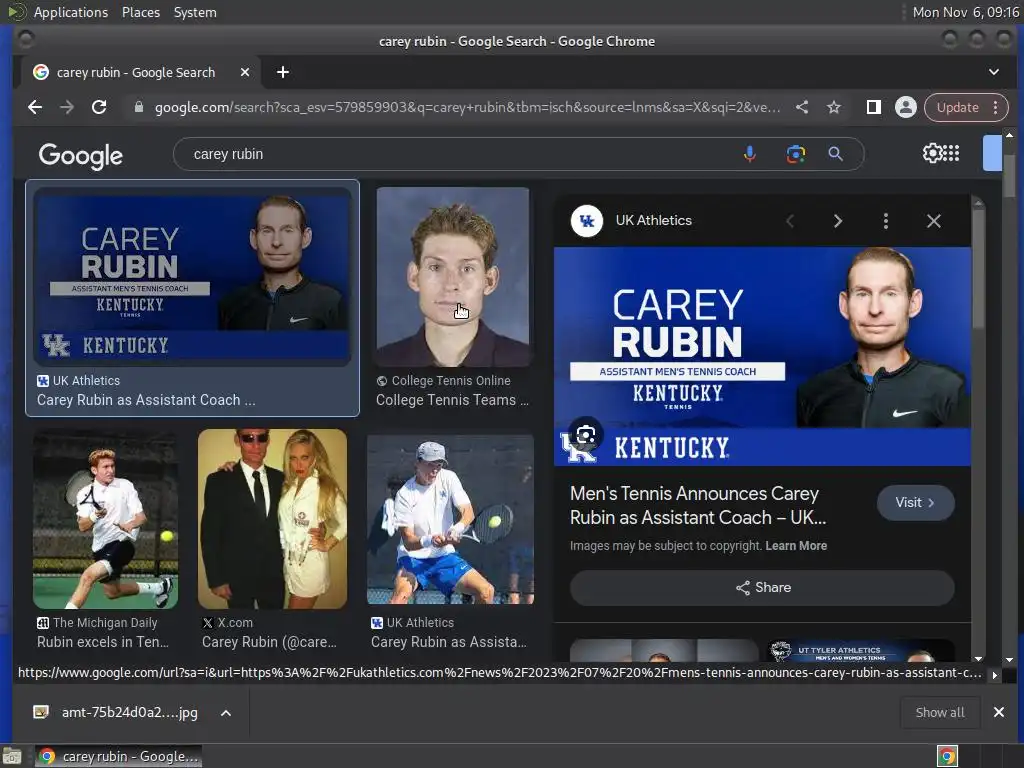The height and width of the screenshot is (768, 1024).
Task: Close the carey rubin search tab
Action: coord(245,72)
